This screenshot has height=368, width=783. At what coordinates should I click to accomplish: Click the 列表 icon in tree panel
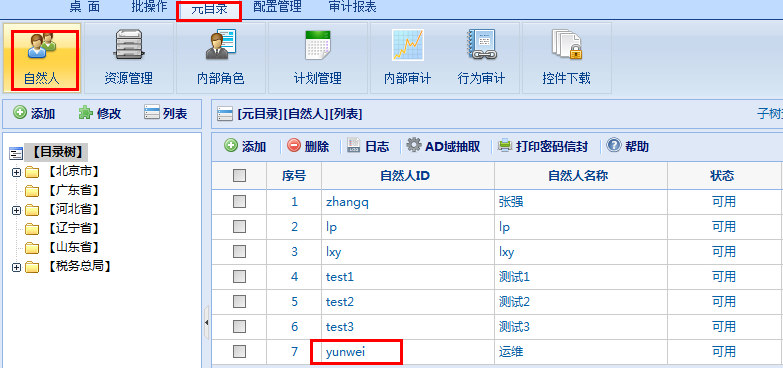pyautogui.click(x=152, y=113)
